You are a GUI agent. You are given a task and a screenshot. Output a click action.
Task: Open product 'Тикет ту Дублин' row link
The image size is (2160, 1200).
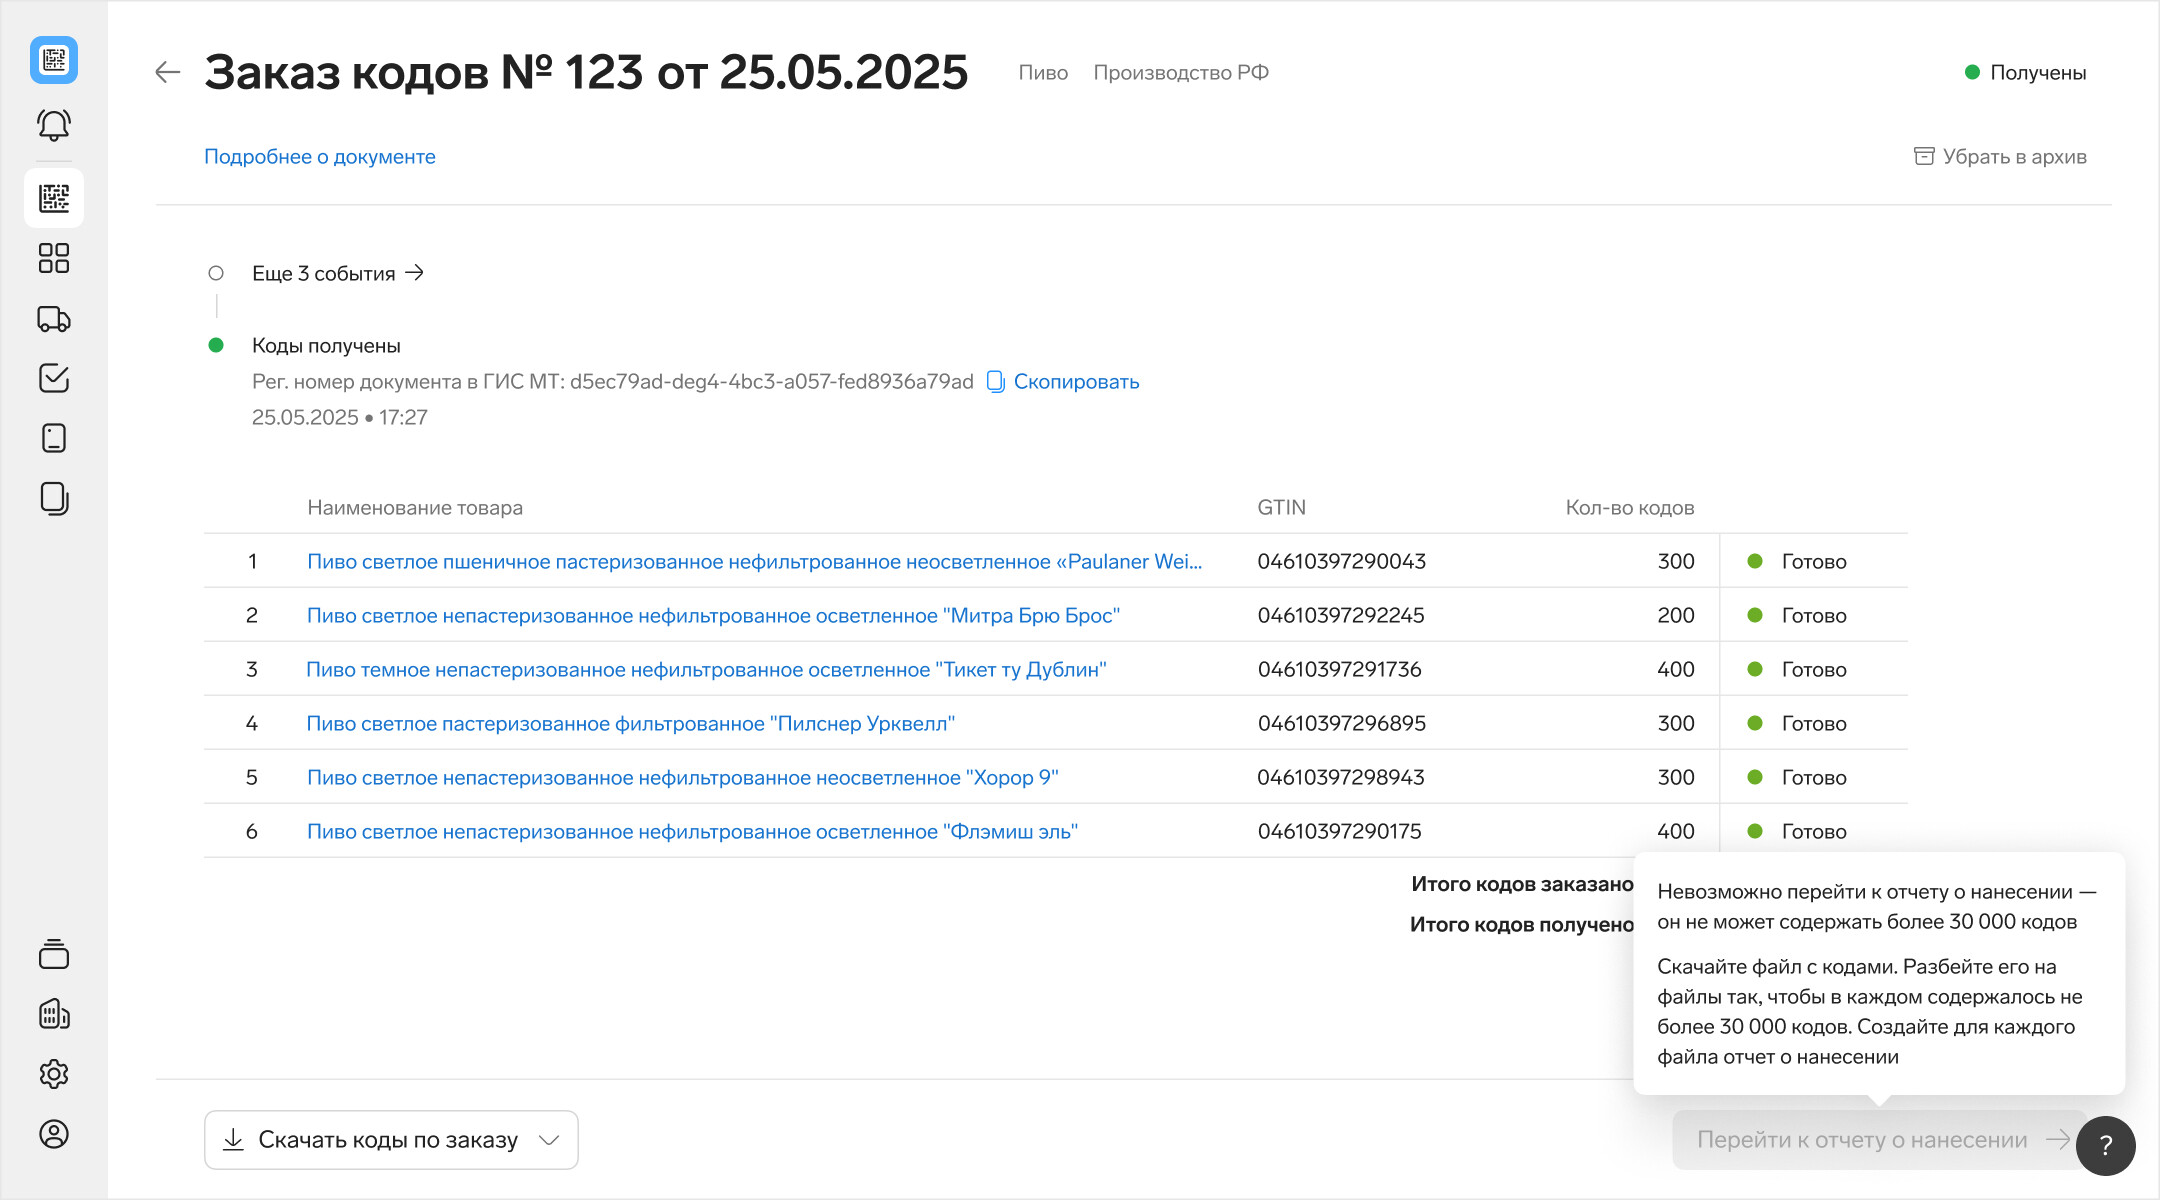(x=706, y=670)
